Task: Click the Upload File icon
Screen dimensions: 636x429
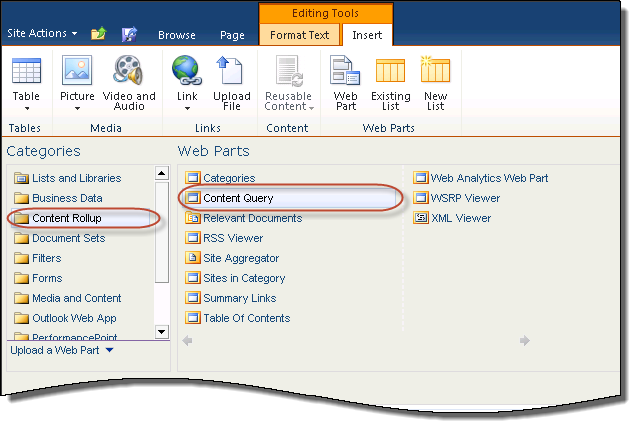Action: pyautogui.click(x=232, y=71)
